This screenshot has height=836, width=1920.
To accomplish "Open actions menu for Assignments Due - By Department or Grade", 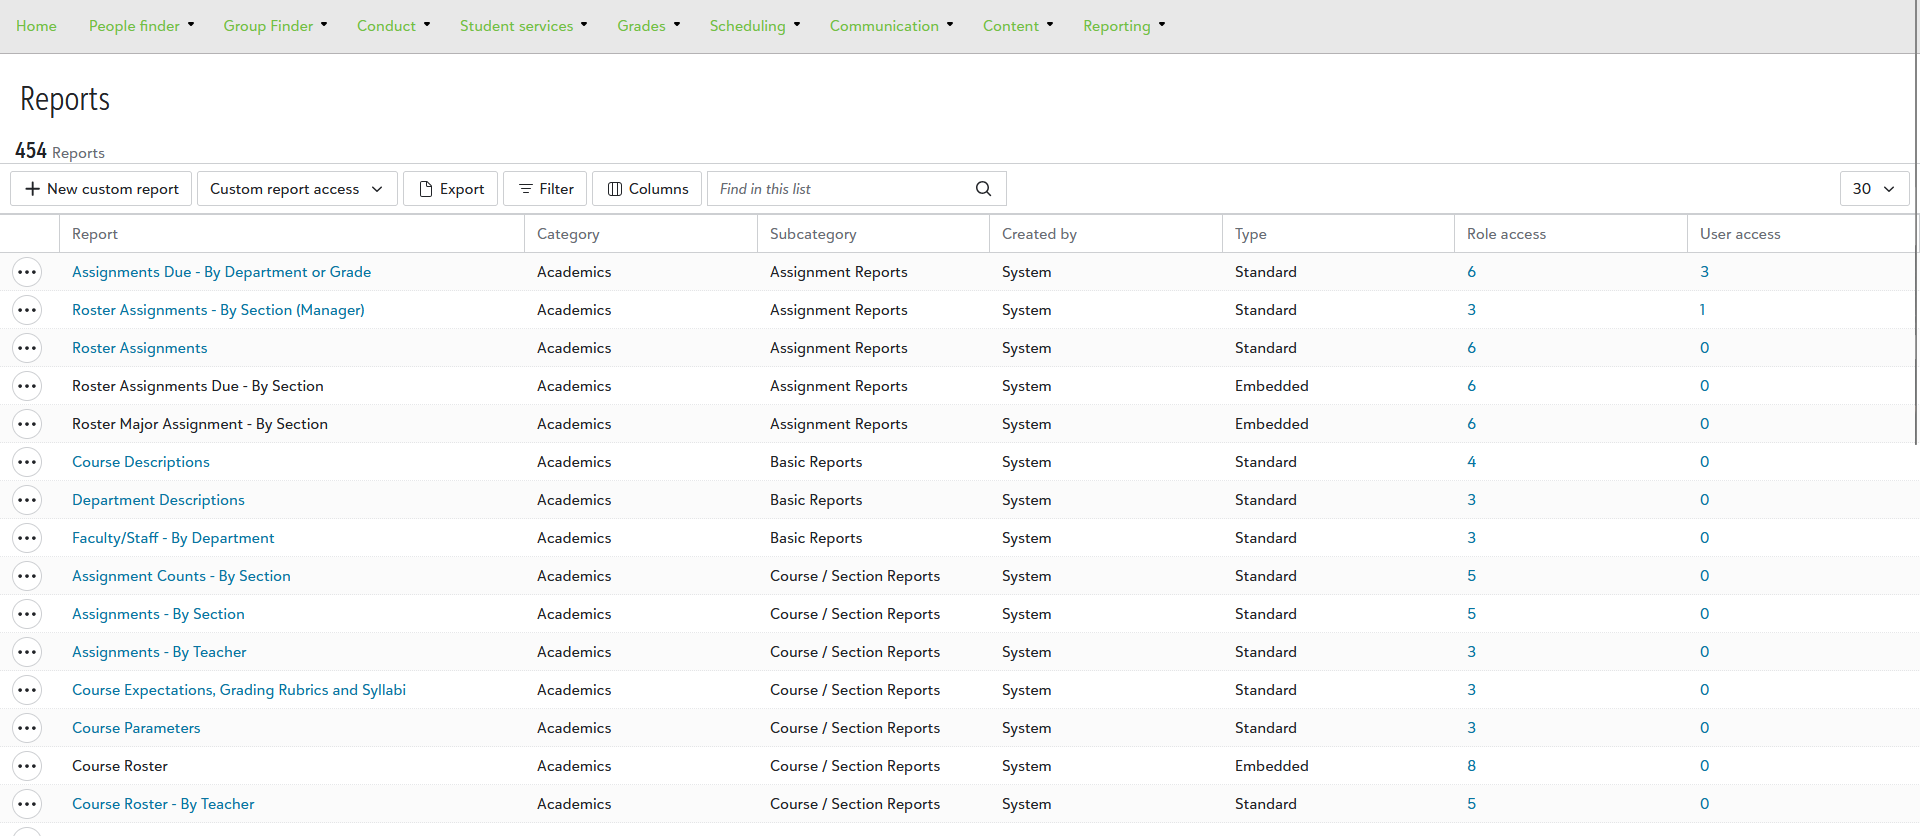I will (27, 272).
